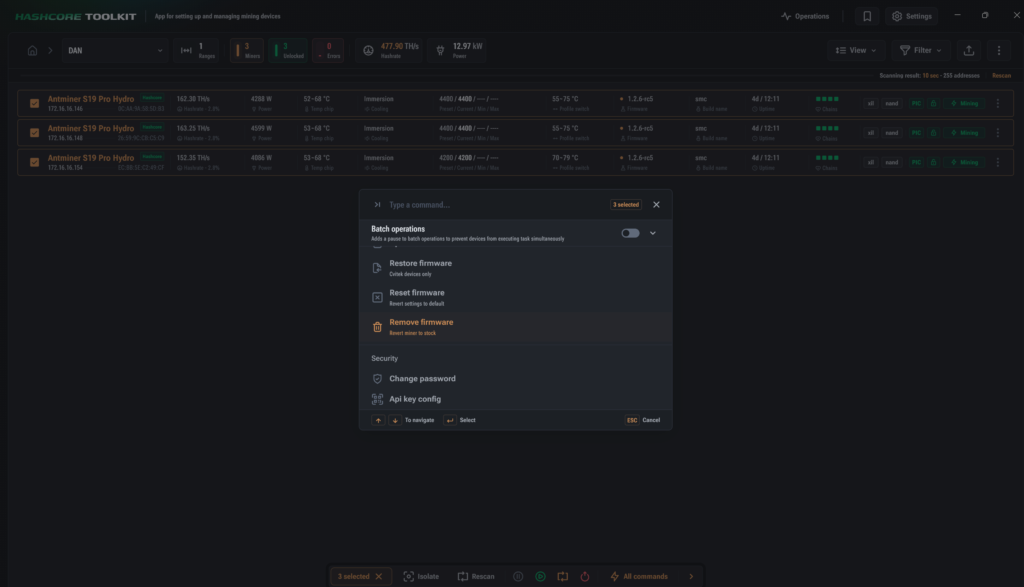The image size is (1024, 587).
Task: Click the orange restart loop icon
Action: (562, 577)
